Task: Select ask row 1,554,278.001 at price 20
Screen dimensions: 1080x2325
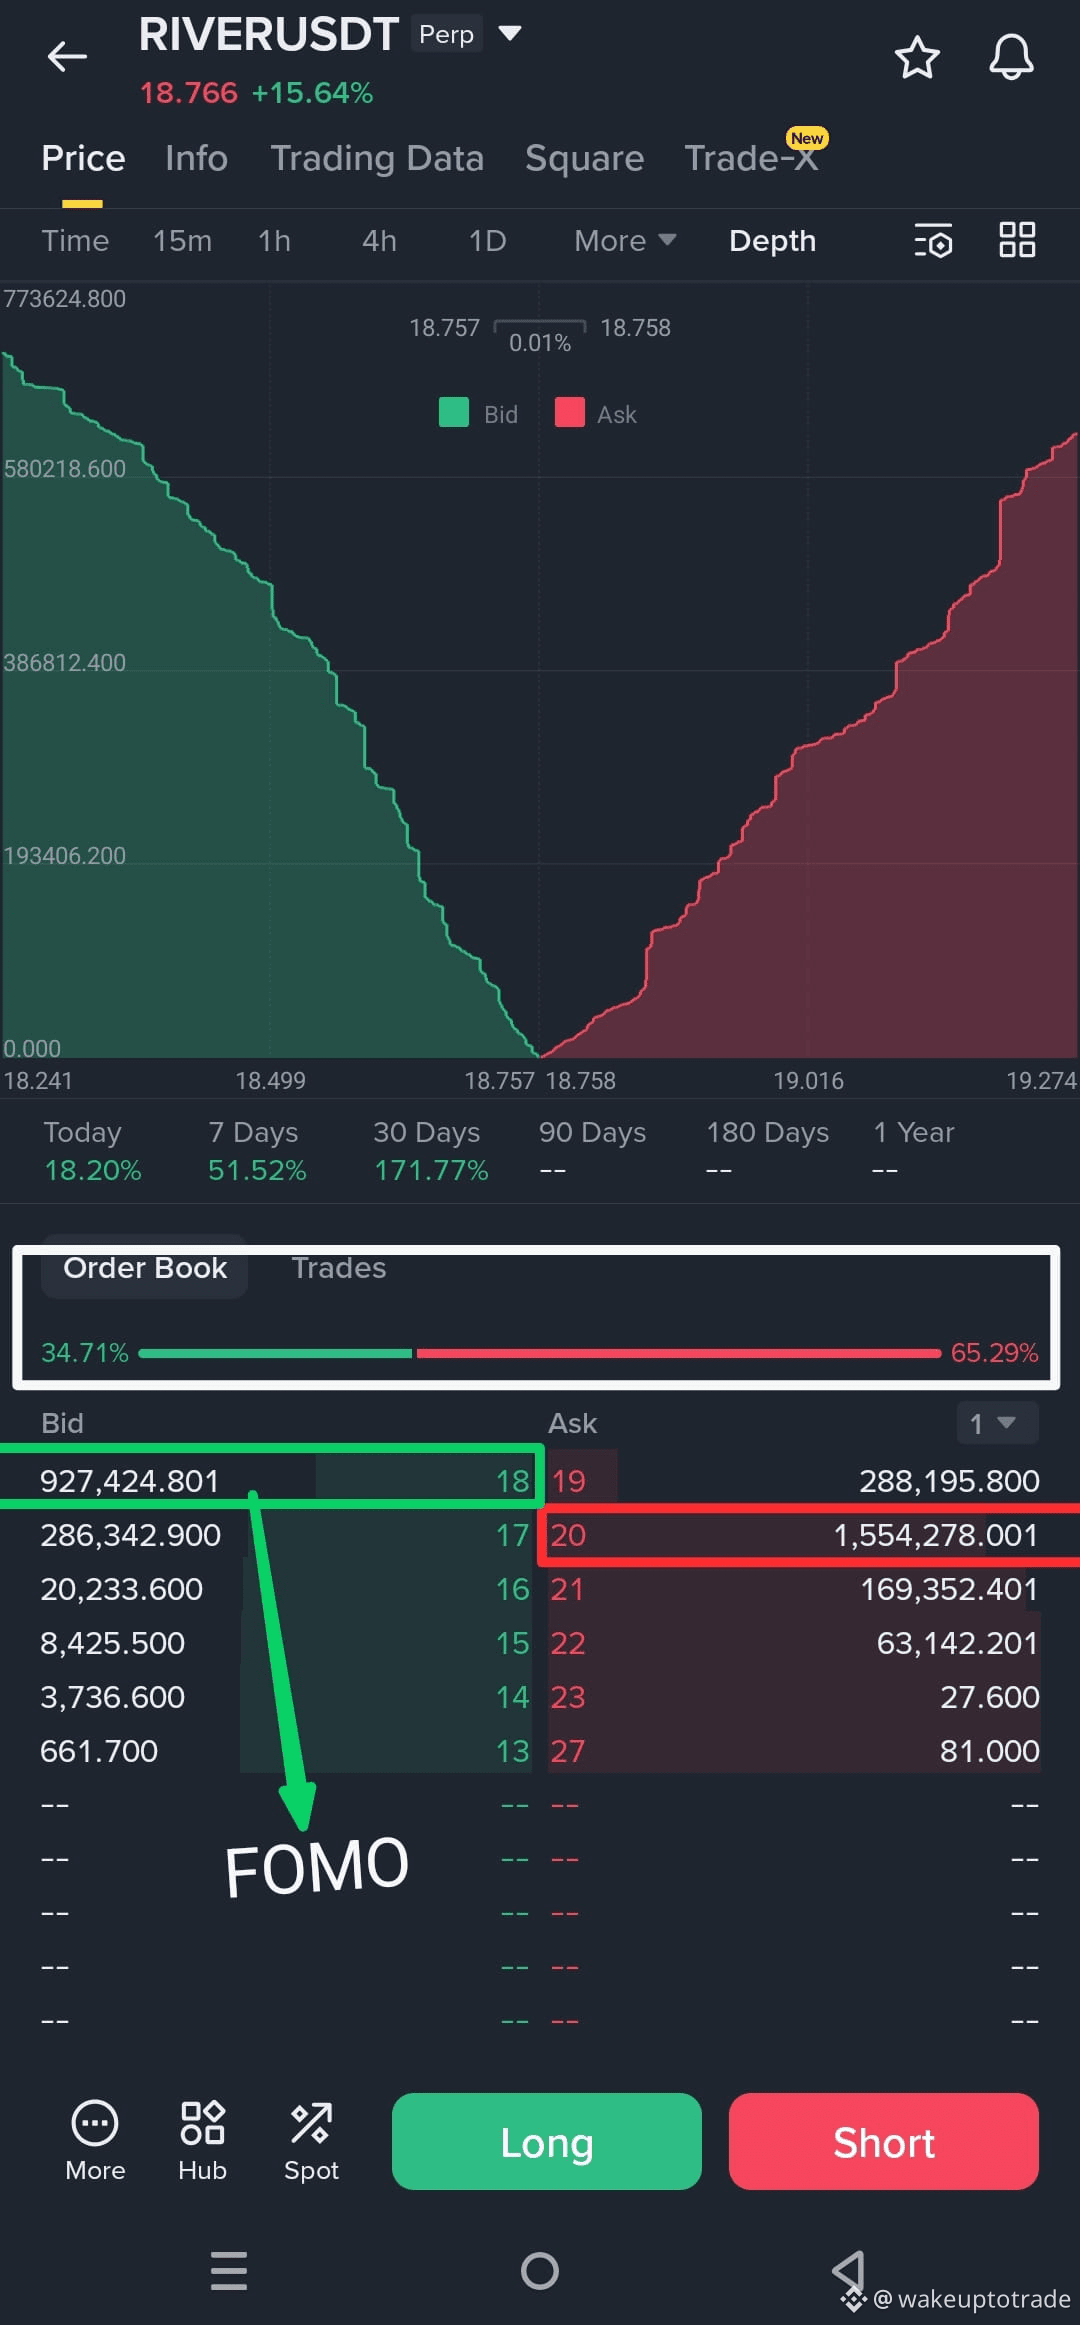Action: pyautogui.click(x=794, y=1534)
